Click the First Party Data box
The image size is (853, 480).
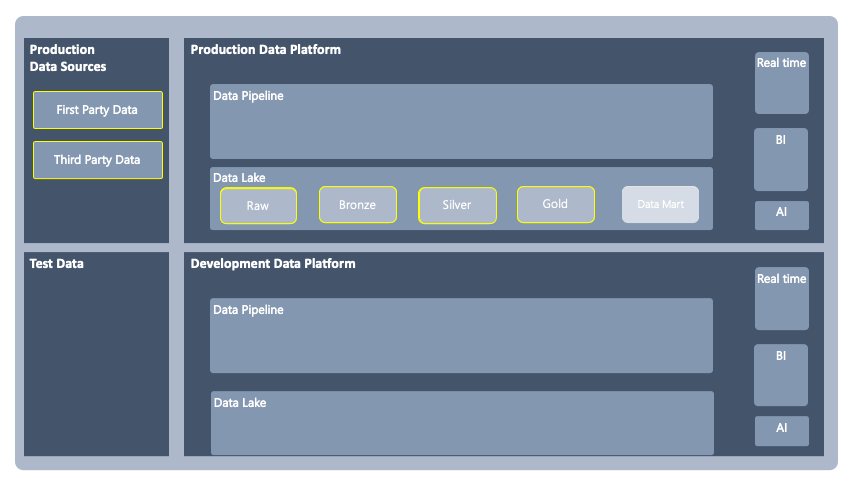coord(97,110)
